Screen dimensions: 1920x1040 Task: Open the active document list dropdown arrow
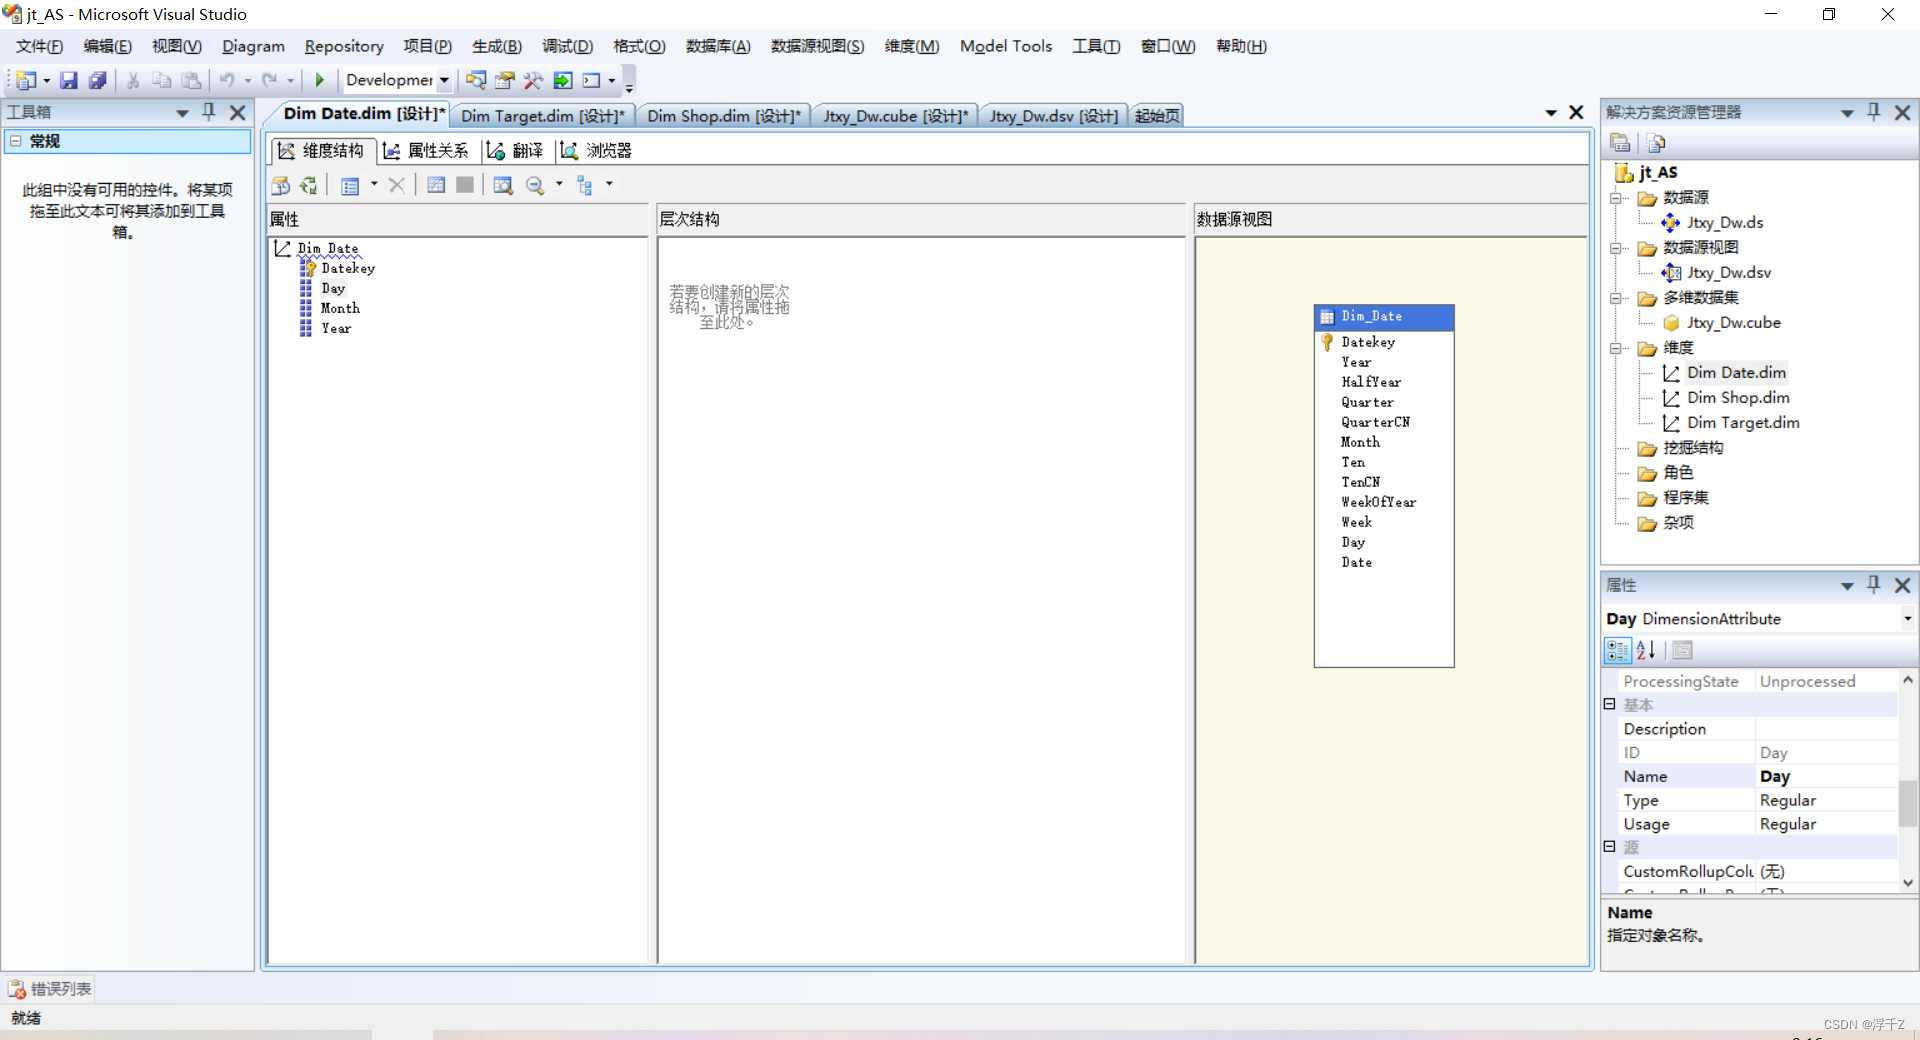pos(1551,113)
